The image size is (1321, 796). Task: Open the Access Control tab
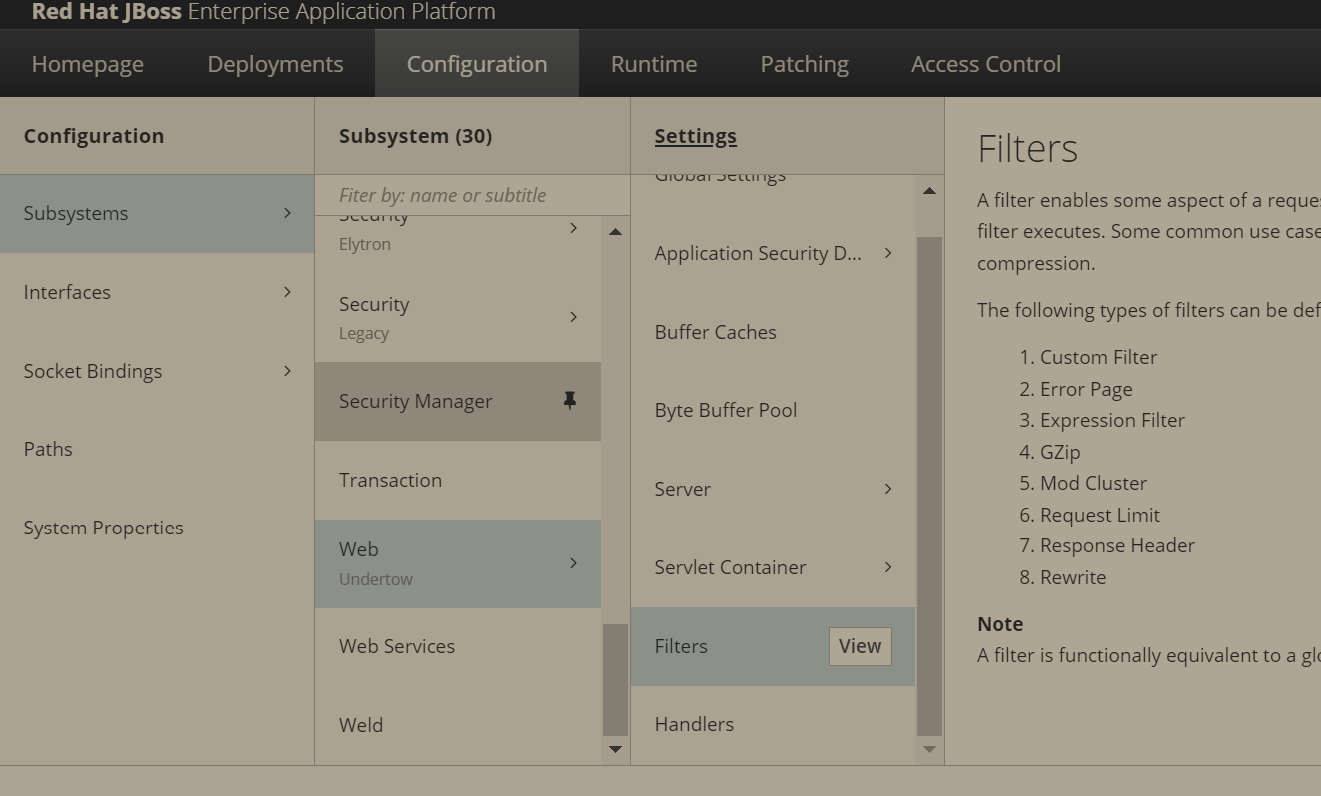pyautogui.click(x=986, y=64)
